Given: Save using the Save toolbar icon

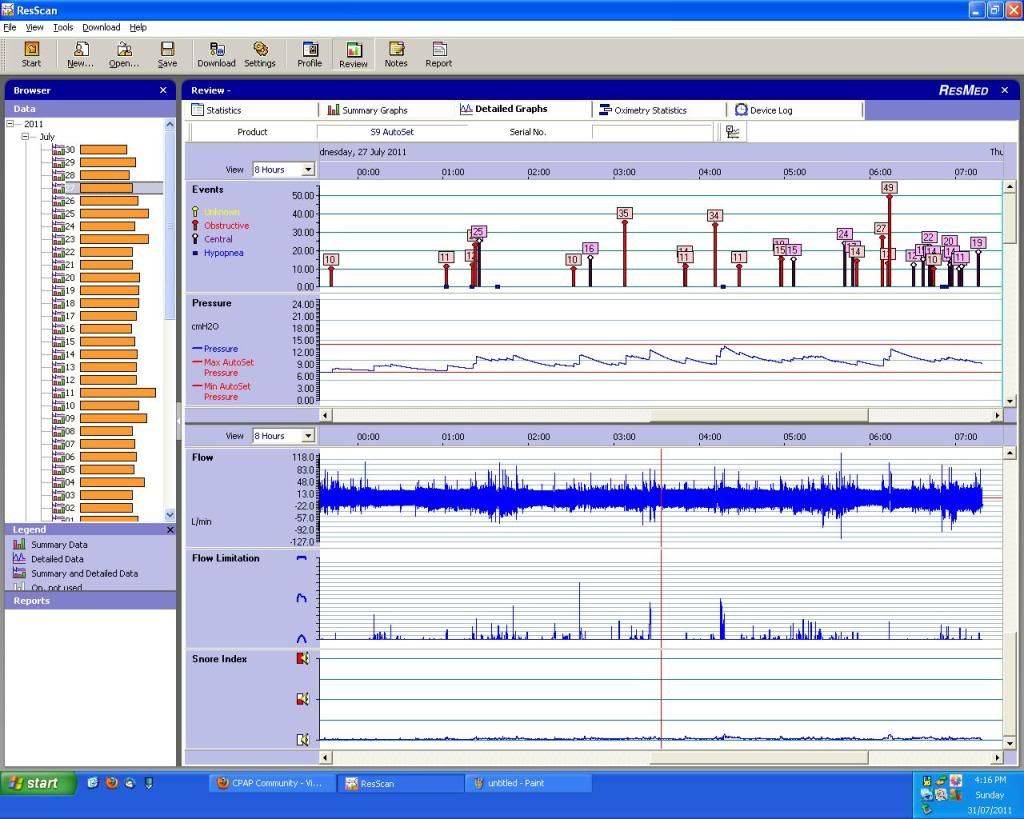Looking at the screenshot, I should point(167,54).
